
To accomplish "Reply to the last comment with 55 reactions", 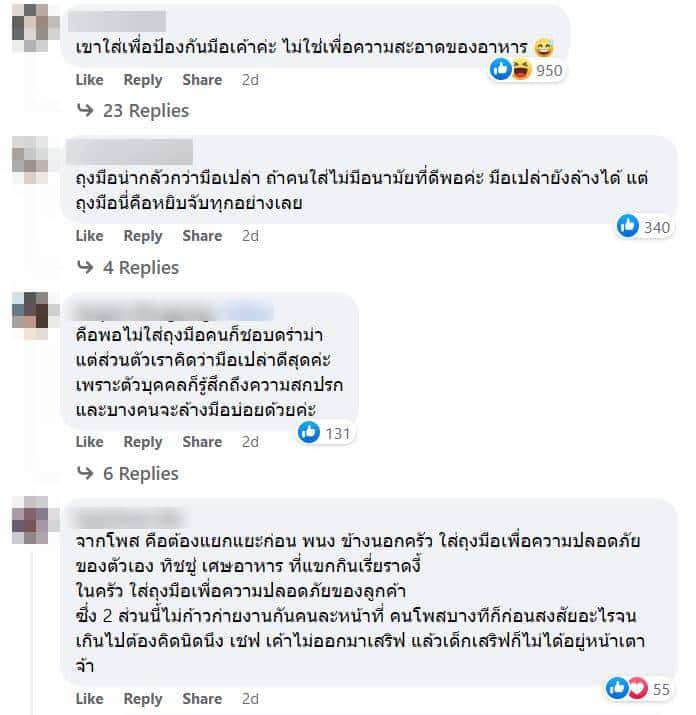I will 143,699.
